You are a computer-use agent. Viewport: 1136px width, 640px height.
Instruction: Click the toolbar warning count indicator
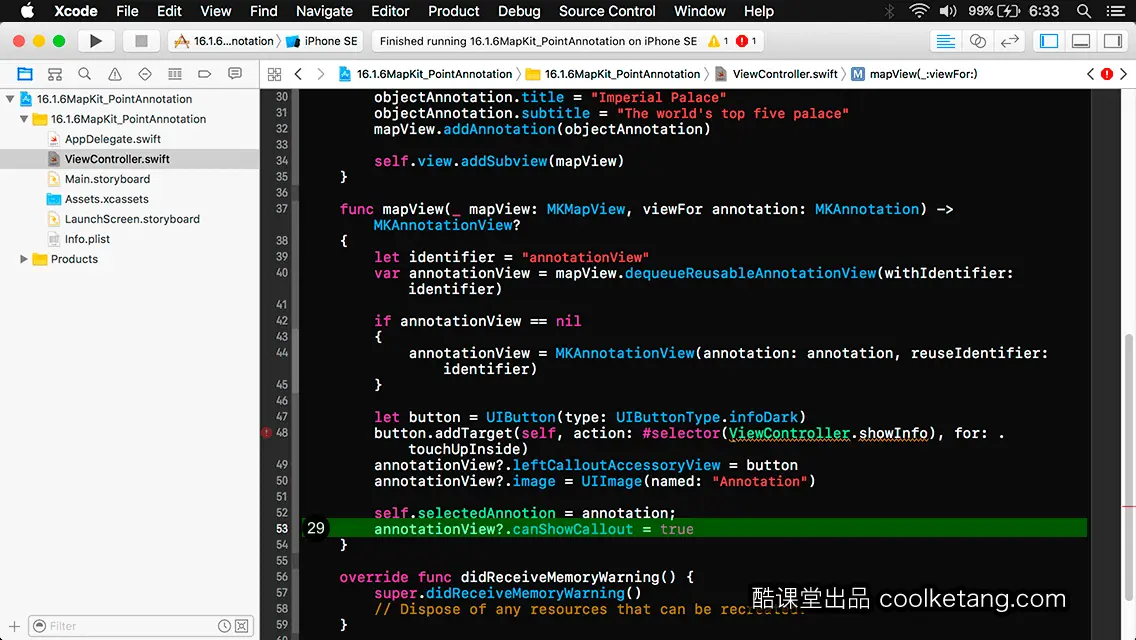[x=717, y=41]
